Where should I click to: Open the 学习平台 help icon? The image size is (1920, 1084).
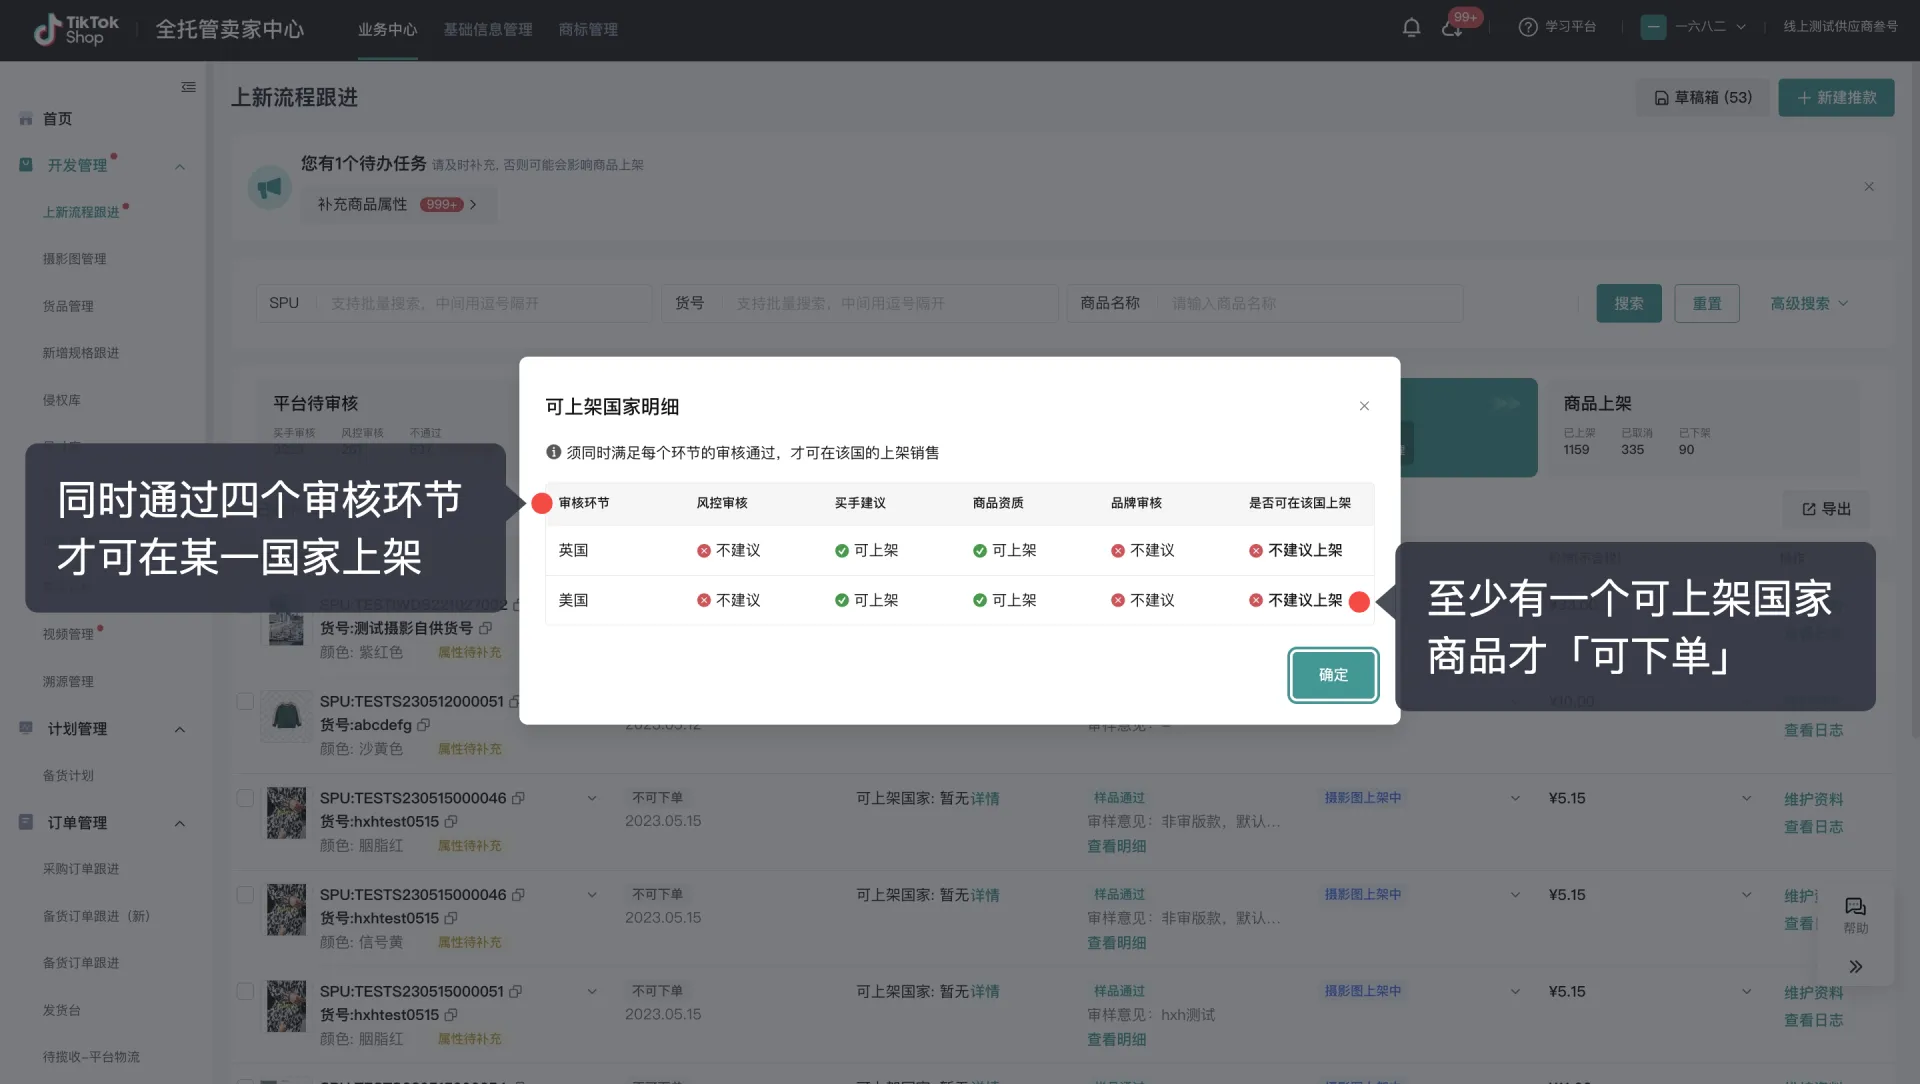pyautogui.click(x=1527, y=27)
